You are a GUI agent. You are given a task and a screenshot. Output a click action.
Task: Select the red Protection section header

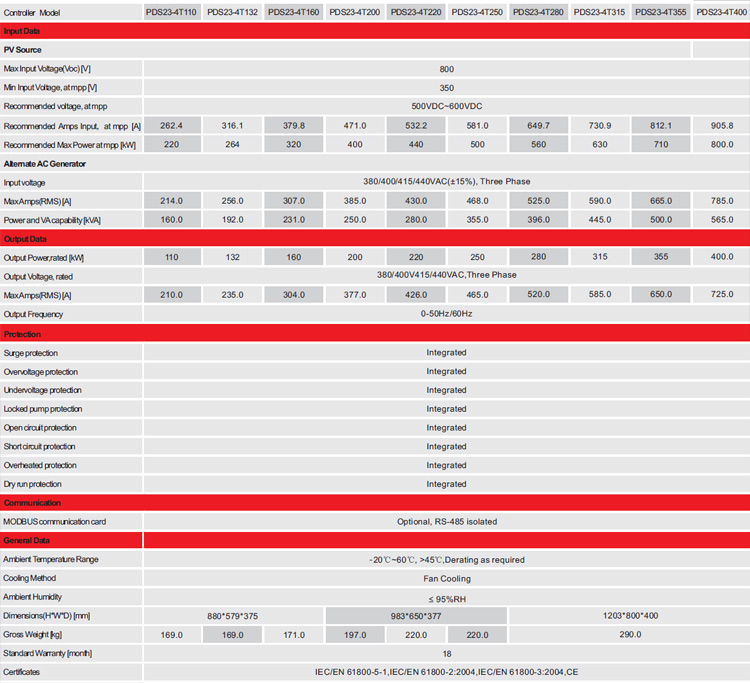[x=375, y=334]
